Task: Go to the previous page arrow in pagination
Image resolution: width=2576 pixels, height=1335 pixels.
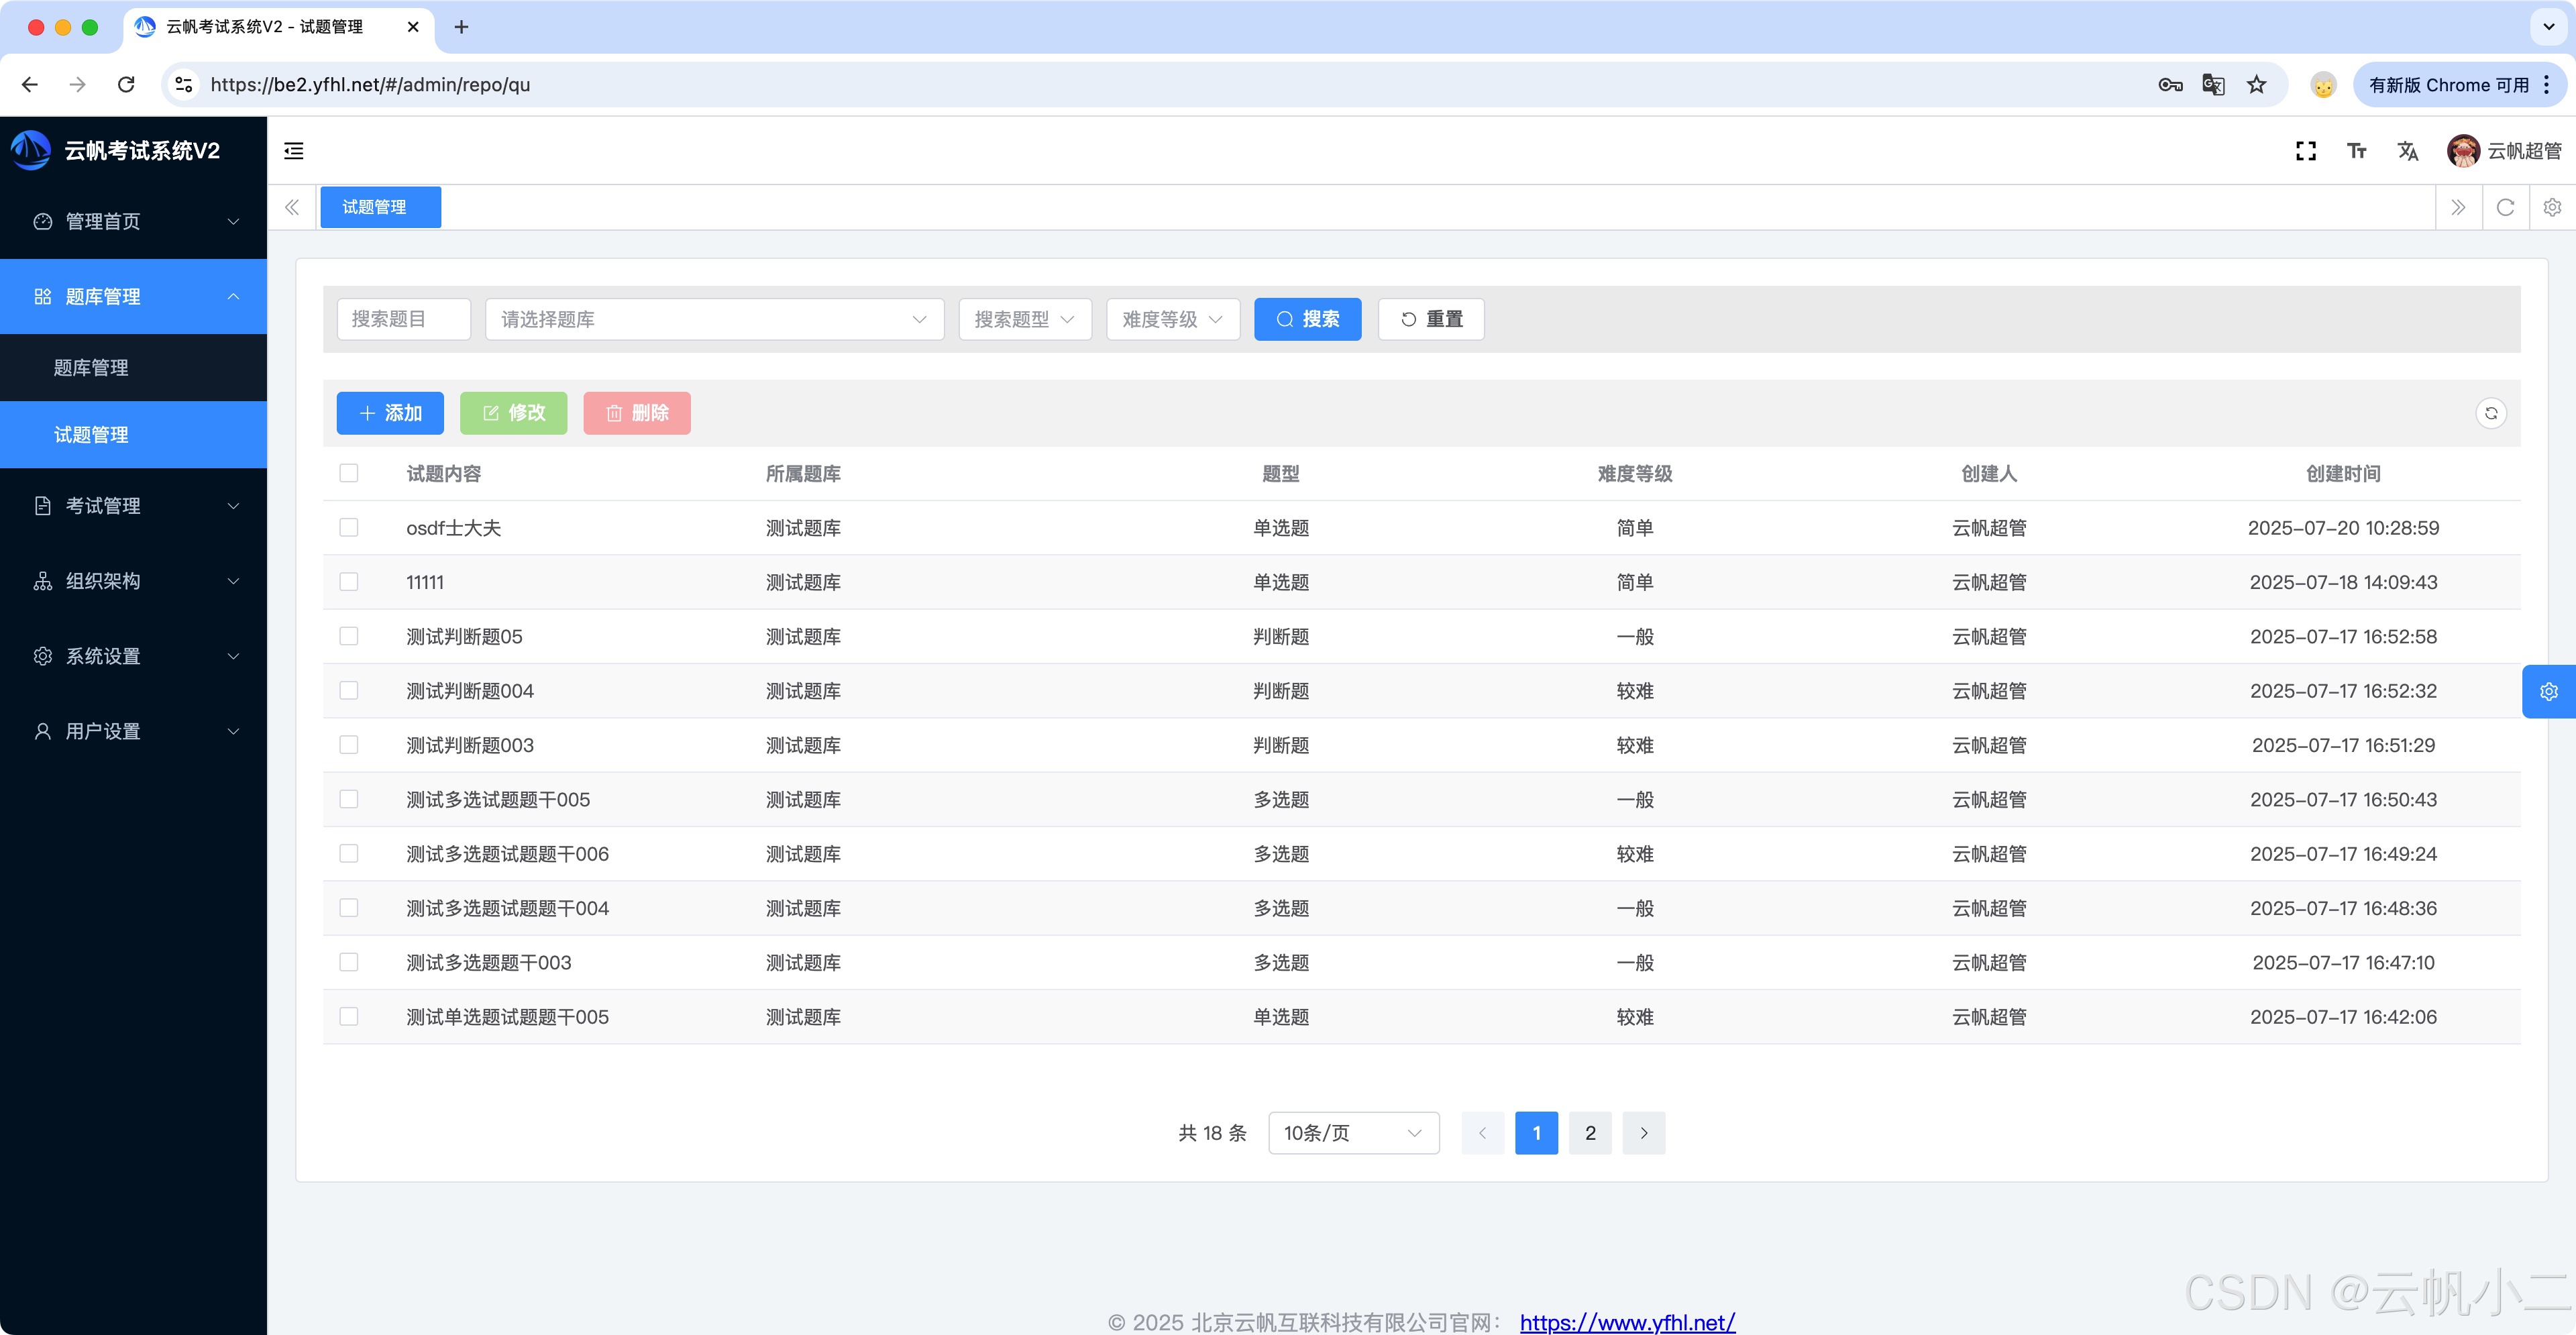Action: [1482, 1133]
